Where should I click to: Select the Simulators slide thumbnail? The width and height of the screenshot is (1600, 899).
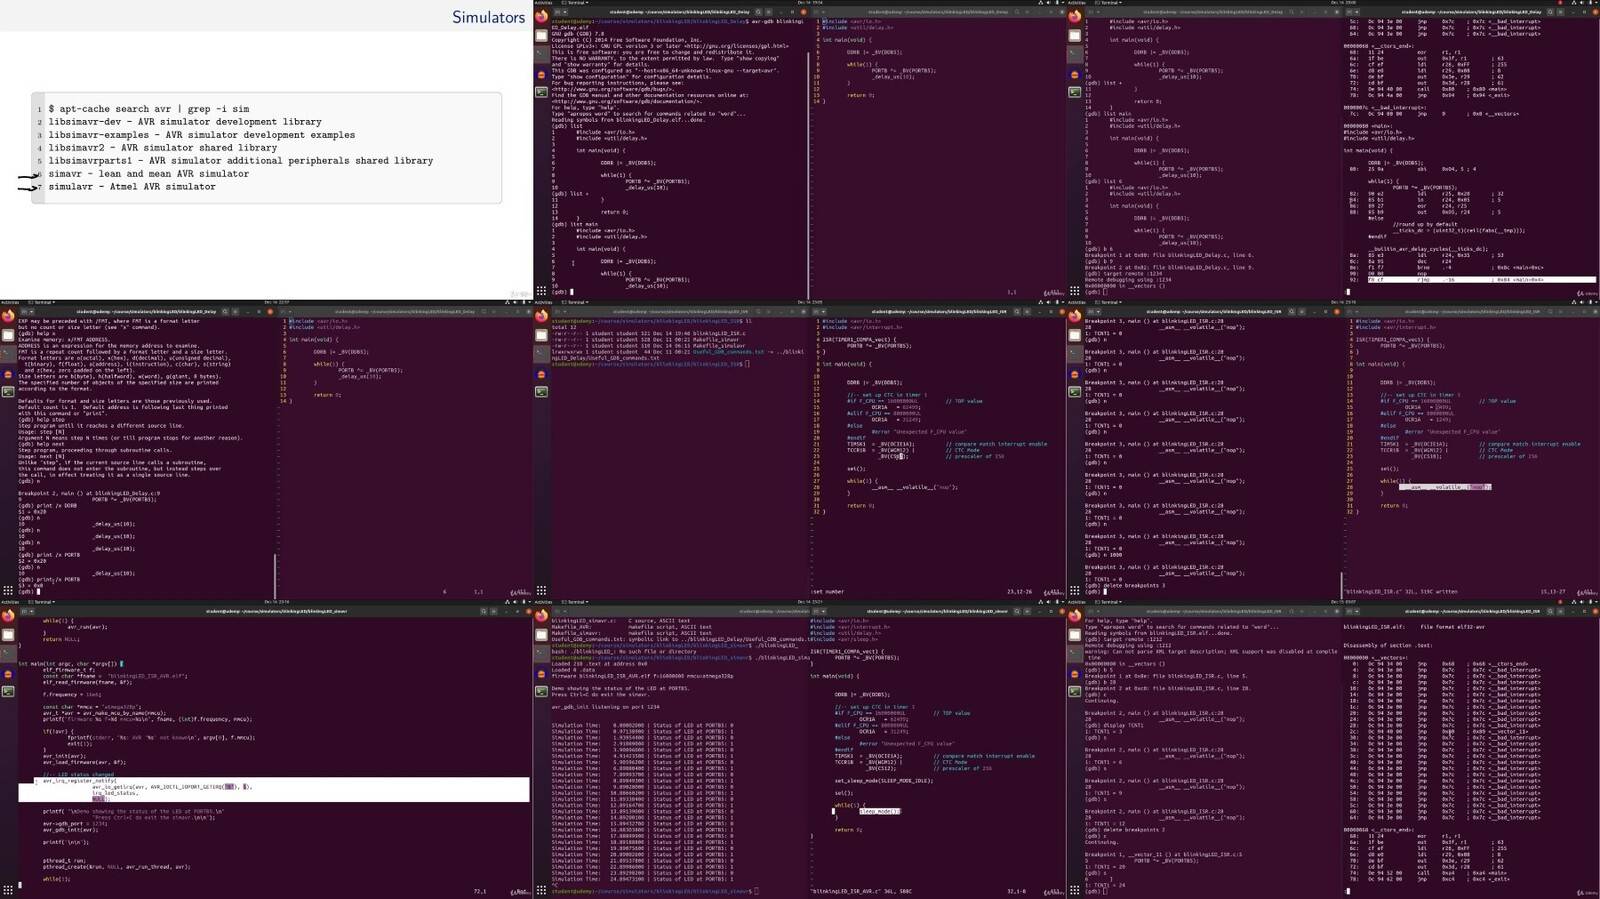[x=266, y=150]
